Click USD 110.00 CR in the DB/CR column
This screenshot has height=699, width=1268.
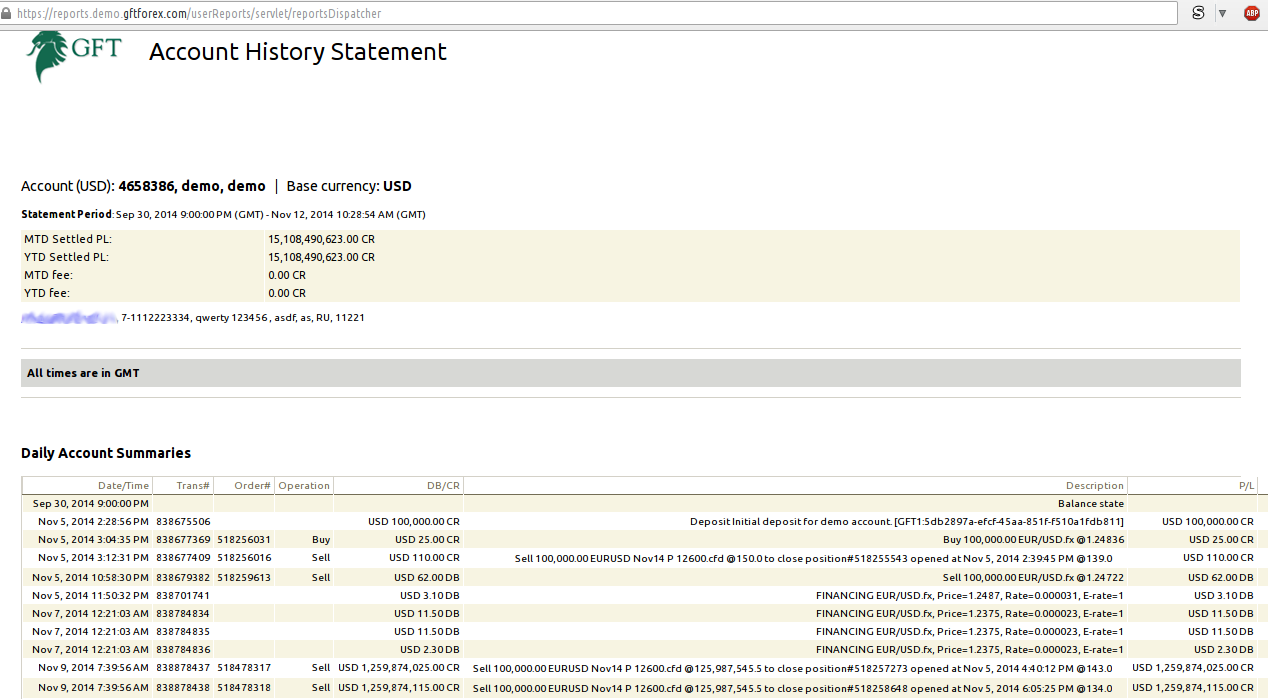pyautogui.click(x=425, y=558)
